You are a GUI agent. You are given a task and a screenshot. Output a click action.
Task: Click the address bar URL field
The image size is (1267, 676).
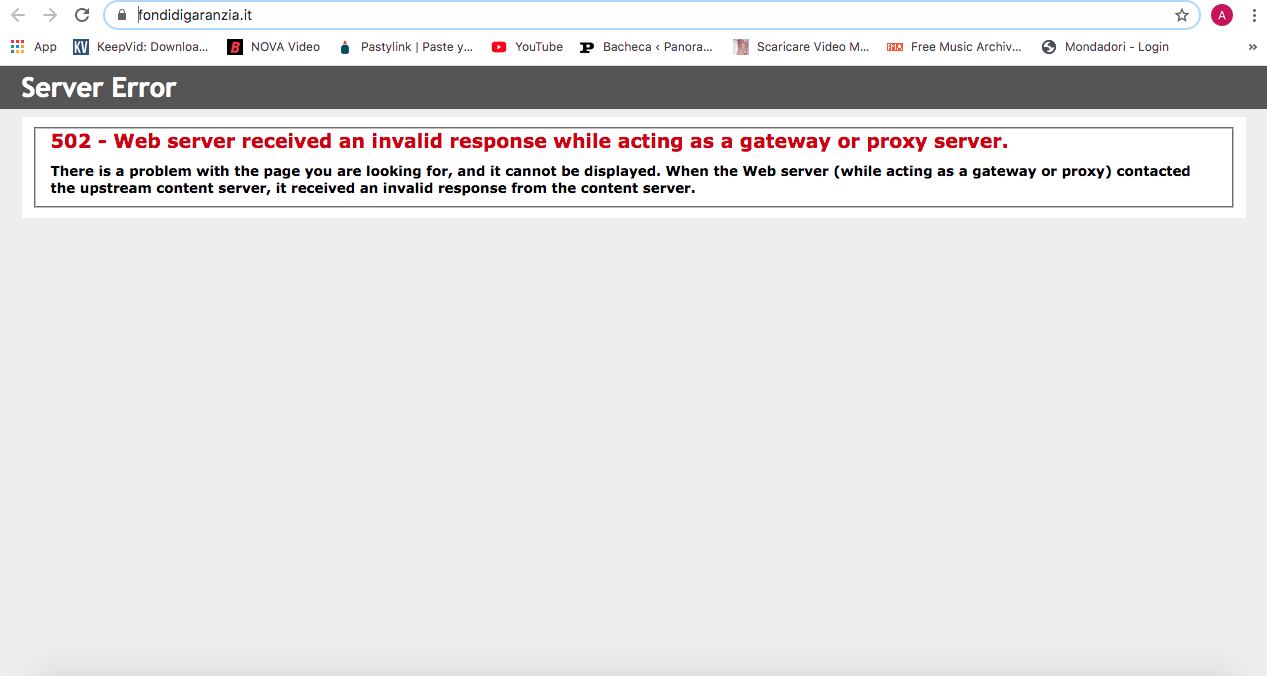tap(650, 15)
